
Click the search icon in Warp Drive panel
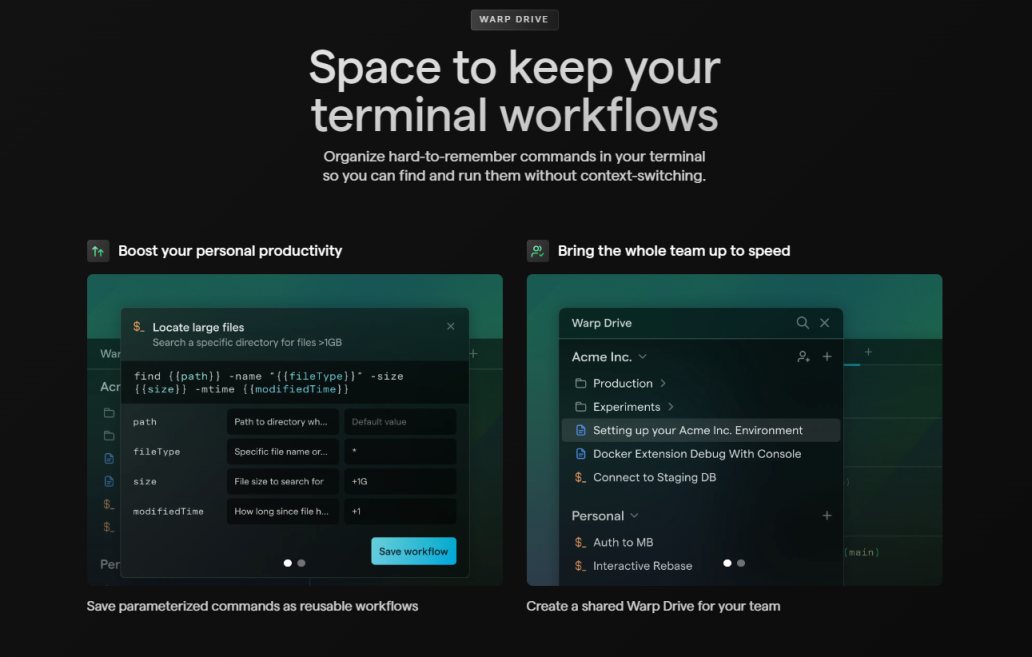(x=802, y=323)
